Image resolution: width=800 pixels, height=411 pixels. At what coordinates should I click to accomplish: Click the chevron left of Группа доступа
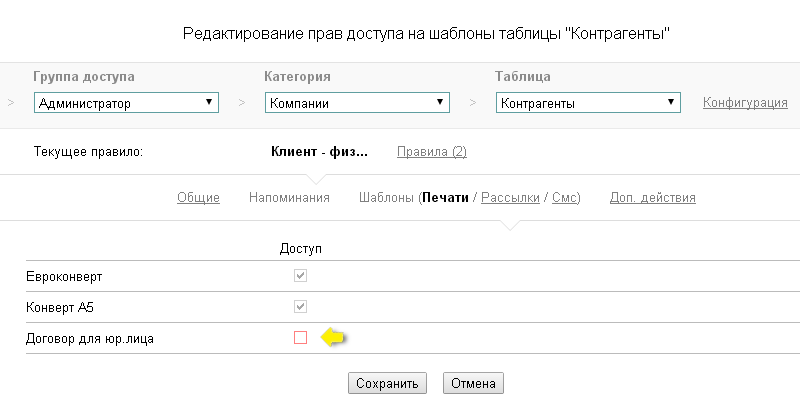pos(11,102)
